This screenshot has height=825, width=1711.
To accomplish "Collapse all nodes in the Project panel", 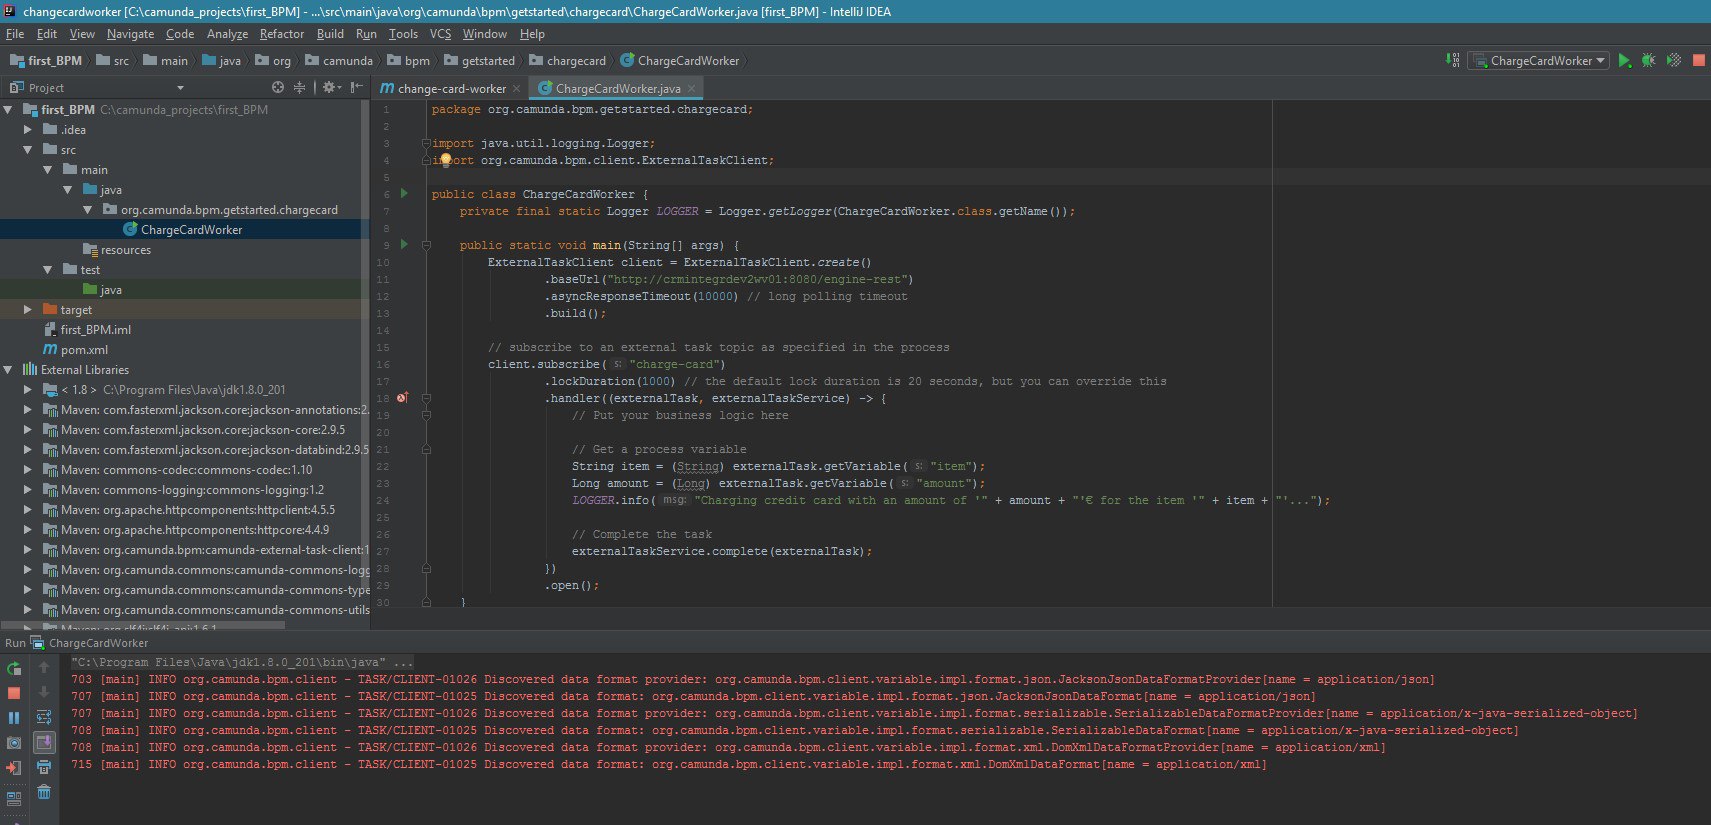I will point(299,88).
